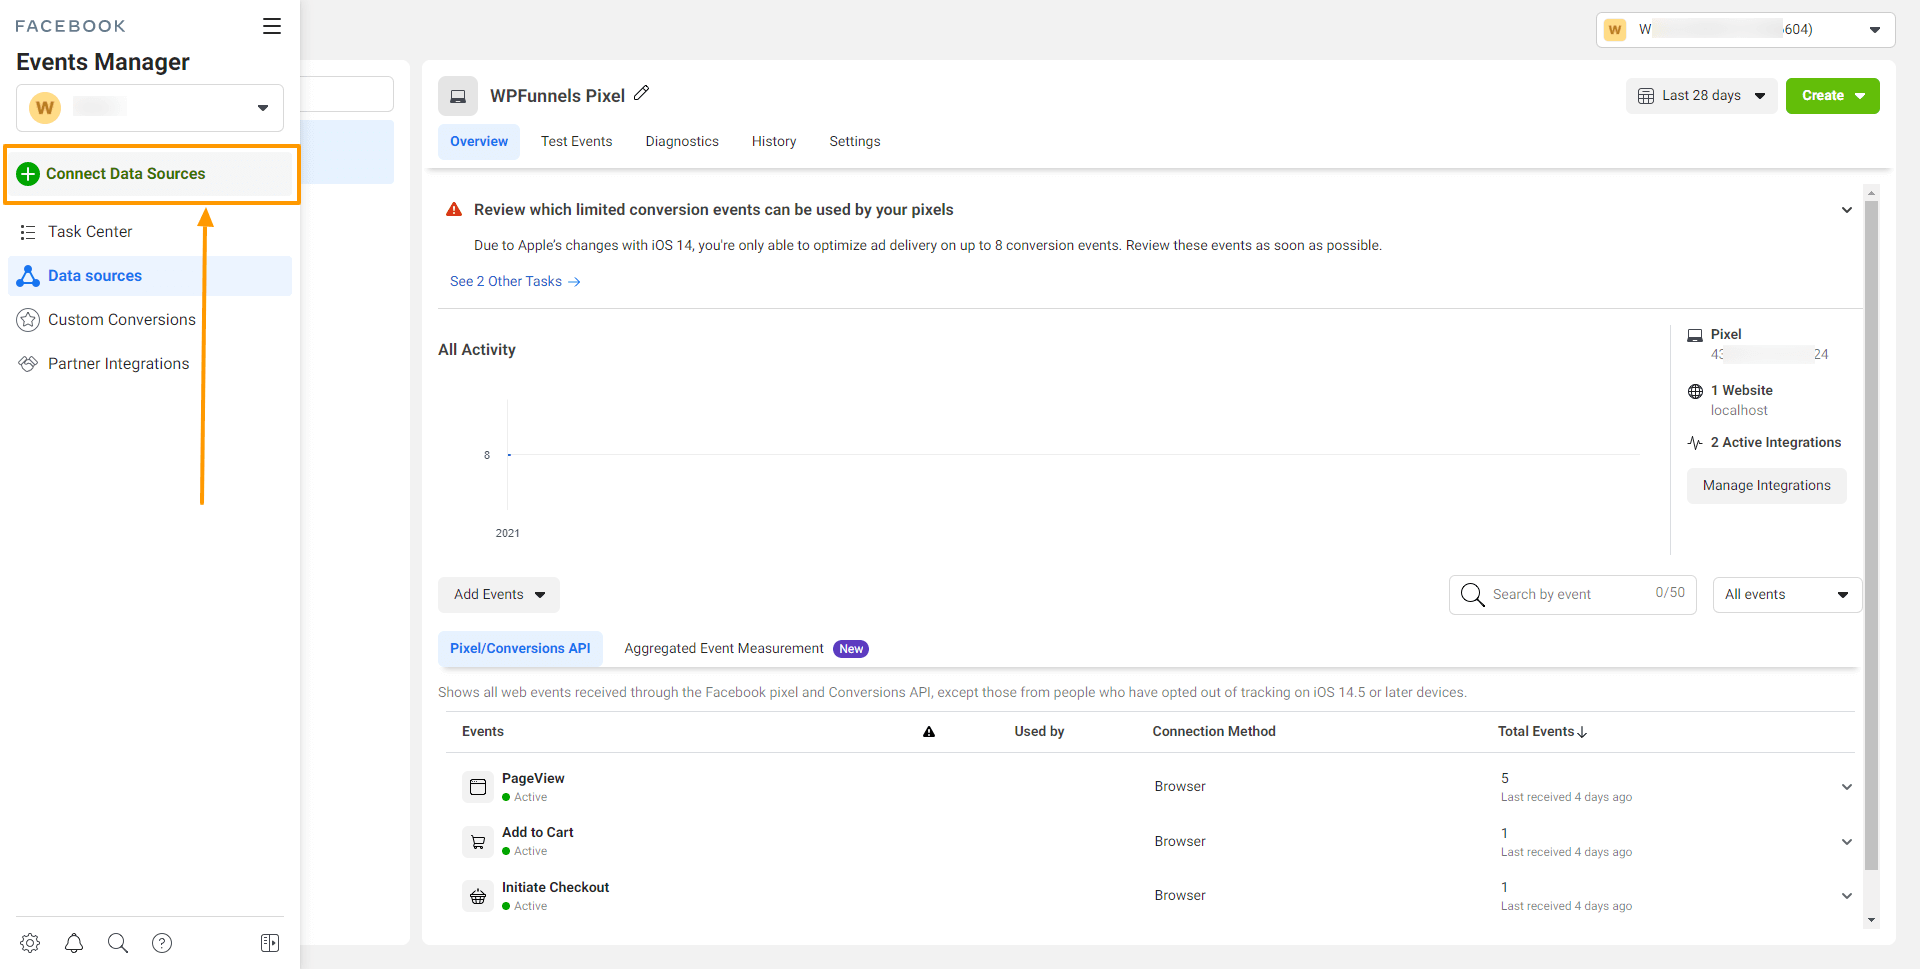Click the Custom Conversions star icon
This screenshot has width=1920, height=969.
click(28, 320)
